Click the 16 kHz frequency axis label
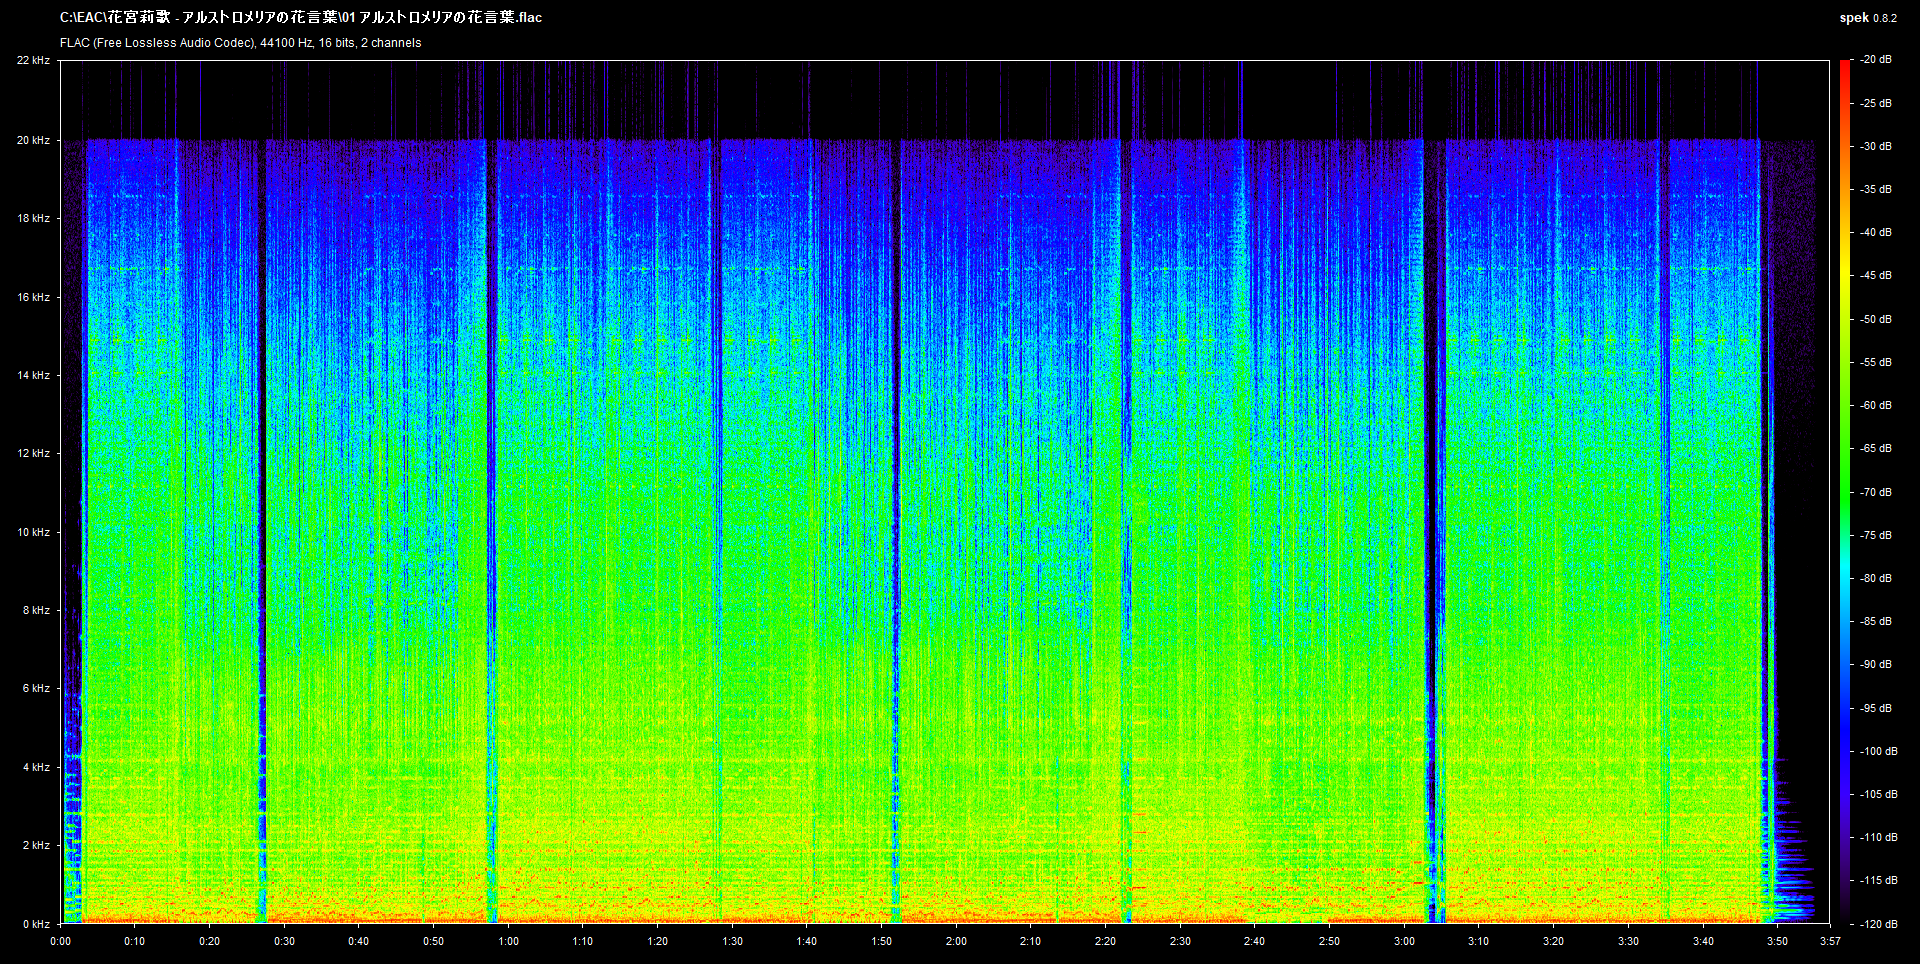This screenshot has height=964, width=1920. click(33, 297)
